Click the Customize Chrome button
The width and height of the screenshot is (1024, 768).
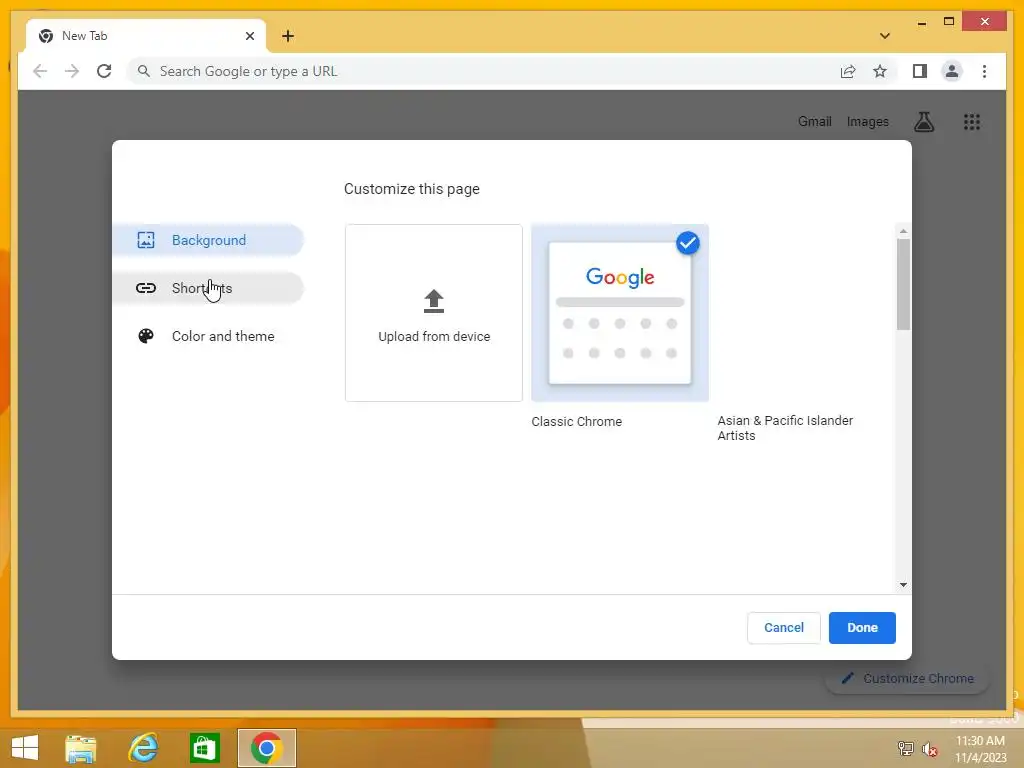point(907,679)
